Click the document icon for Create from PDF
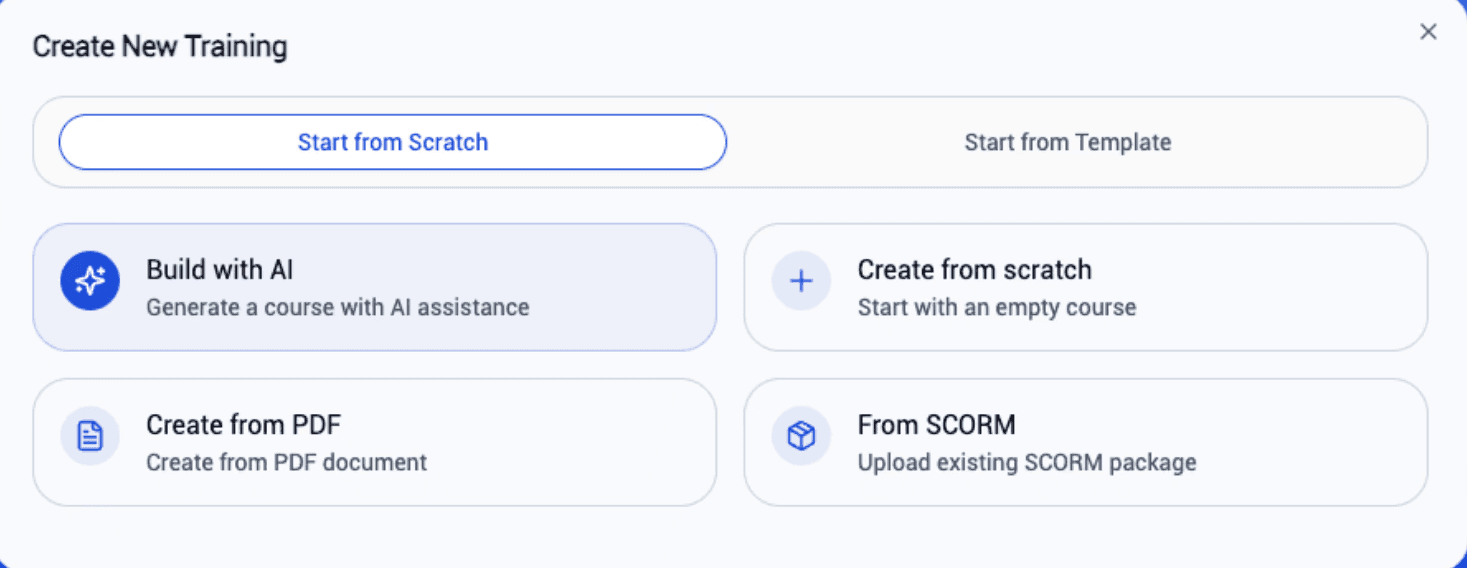The height and width of the screenshot is (568, 1467). [90, 436]
